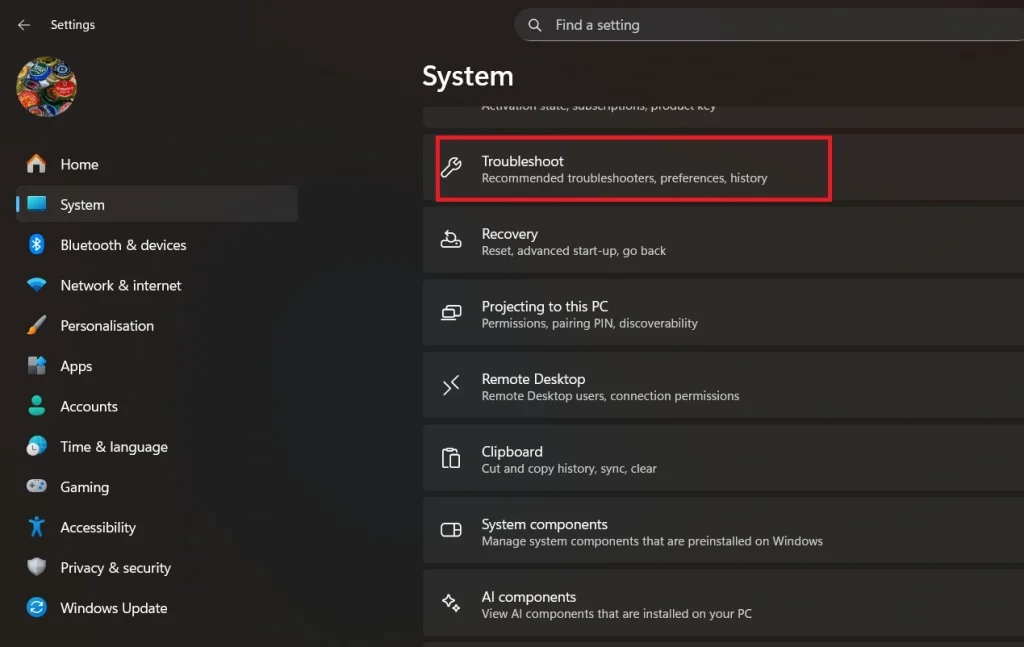Click the Accounts person icon
Viewport: 1024px width, 647px height.
(37, 406)
